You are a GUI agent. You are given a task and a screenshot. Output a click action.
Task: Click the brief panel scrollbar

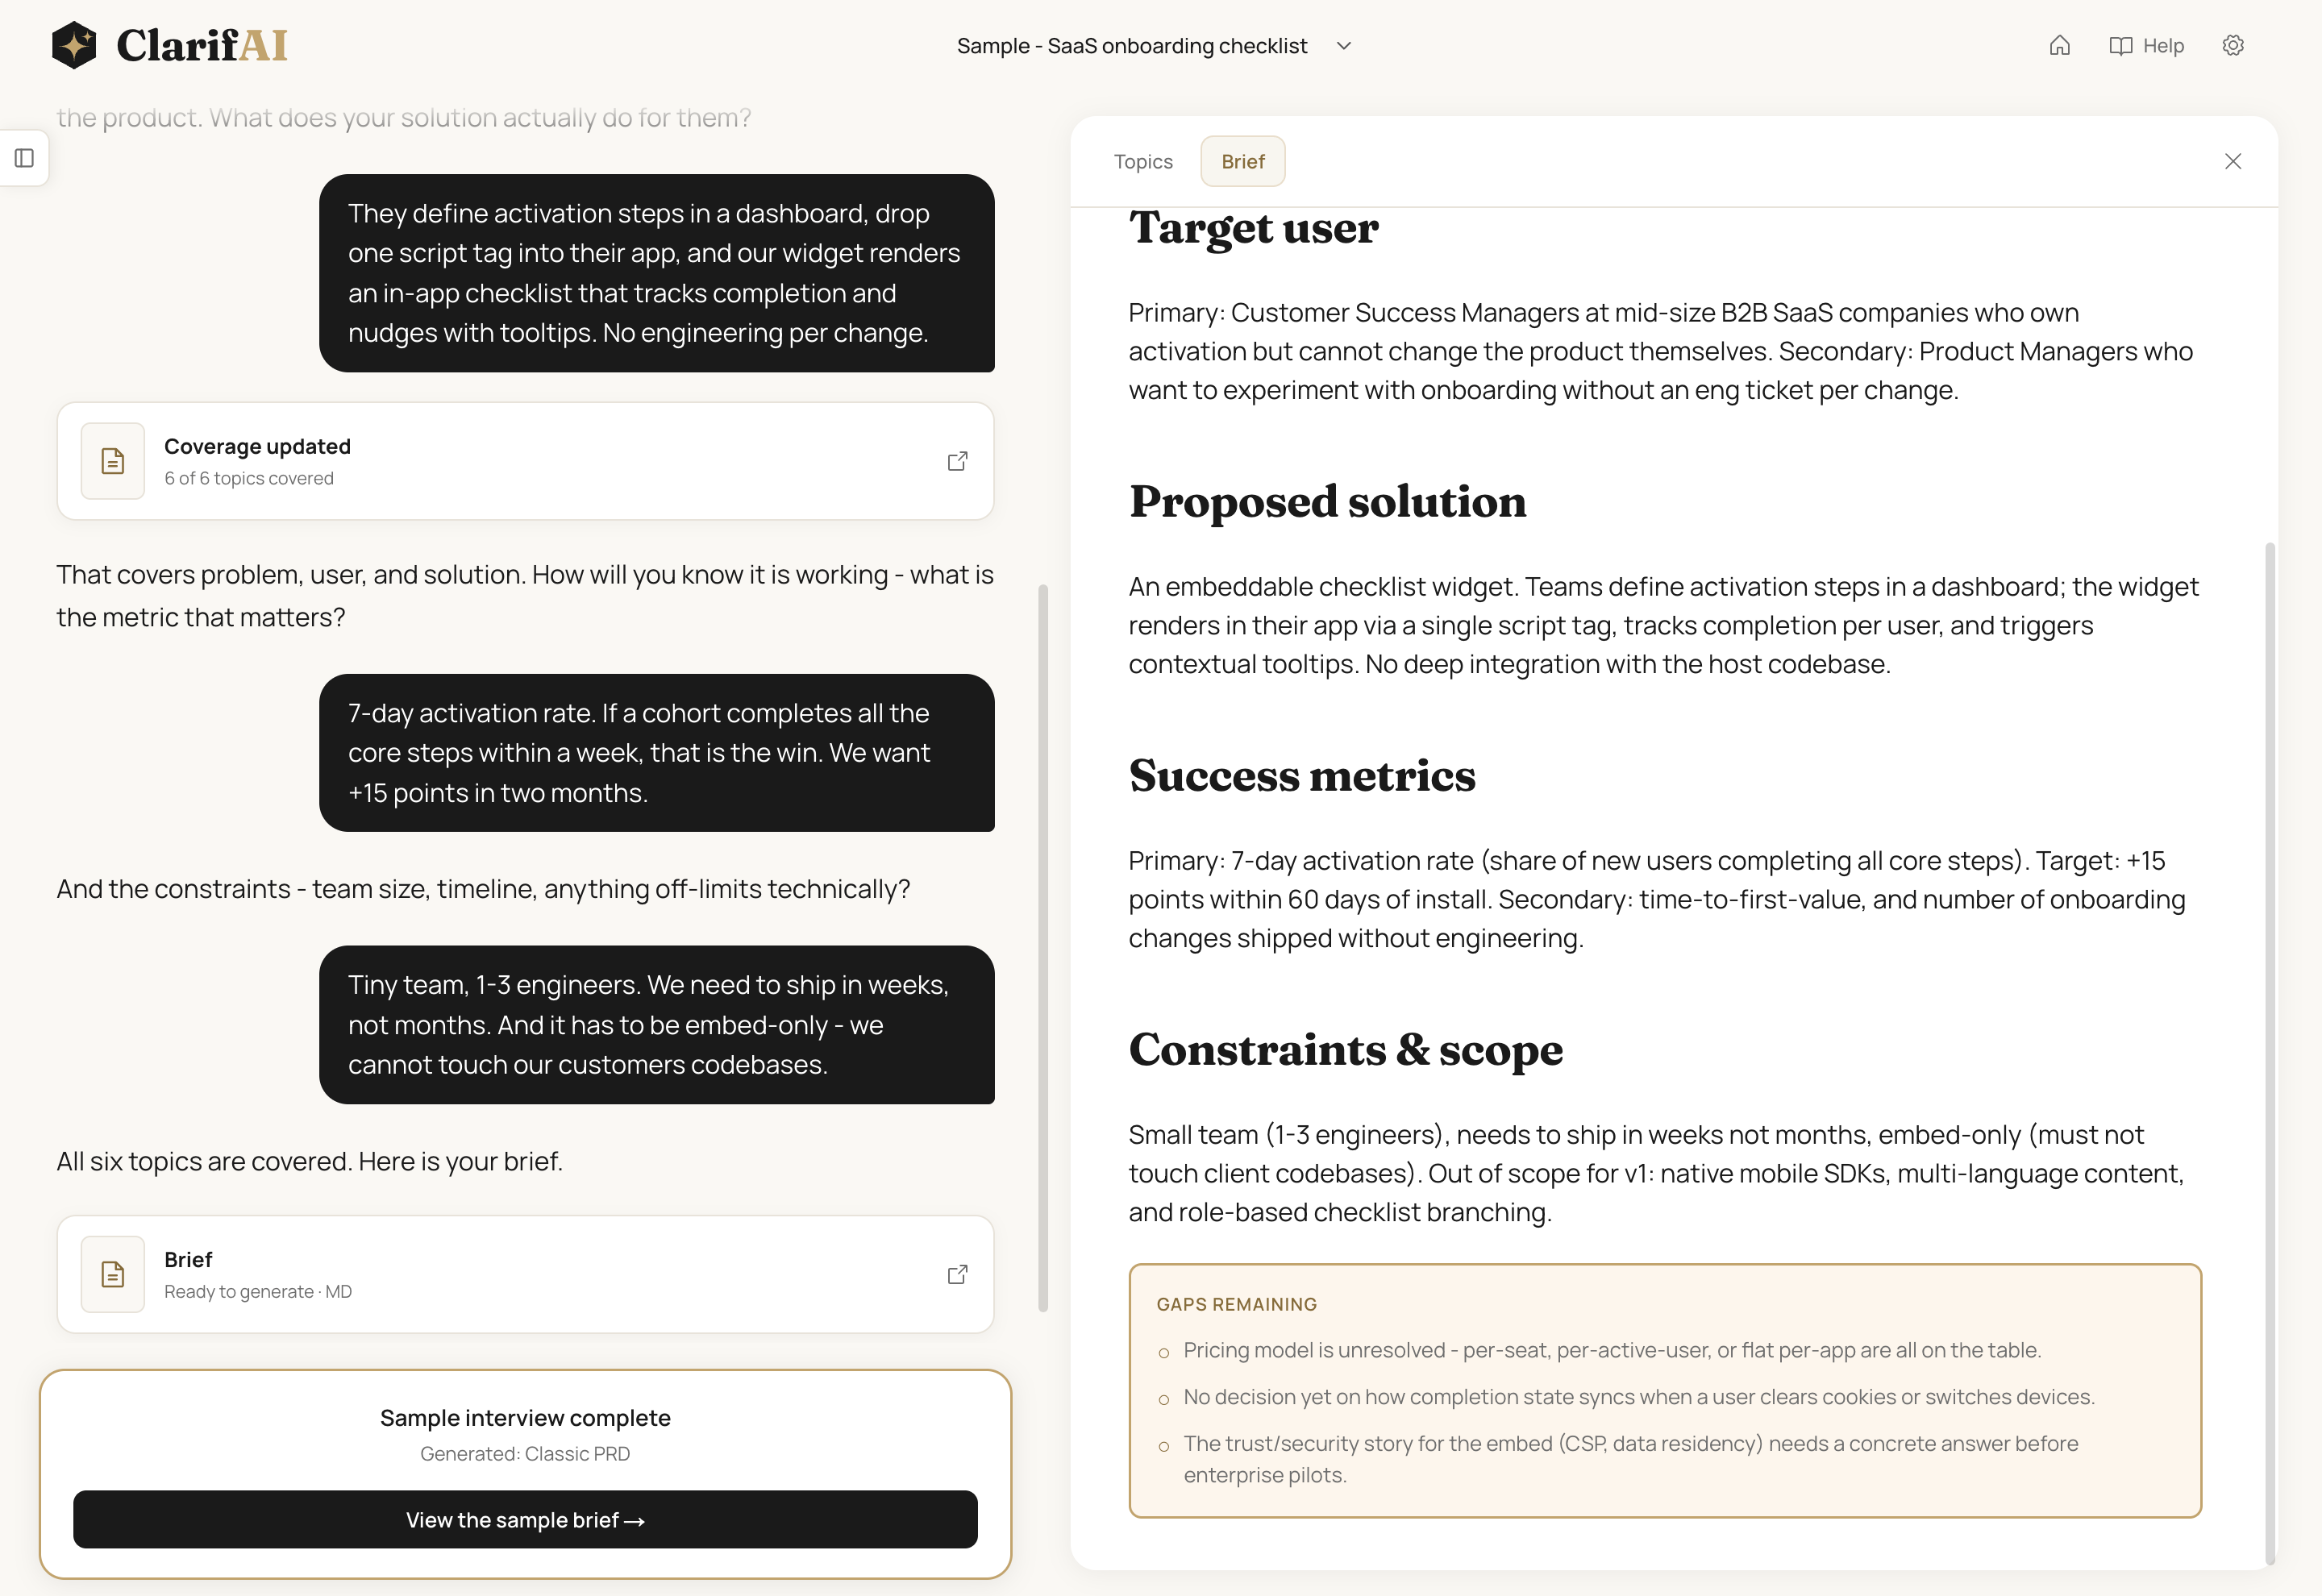[x=2270, y=1054]
